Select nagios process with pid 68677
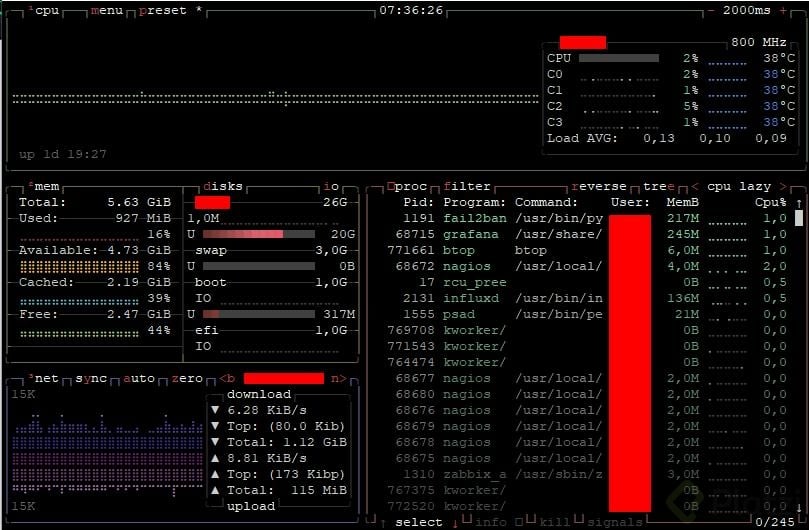 [x=587, y=378]
